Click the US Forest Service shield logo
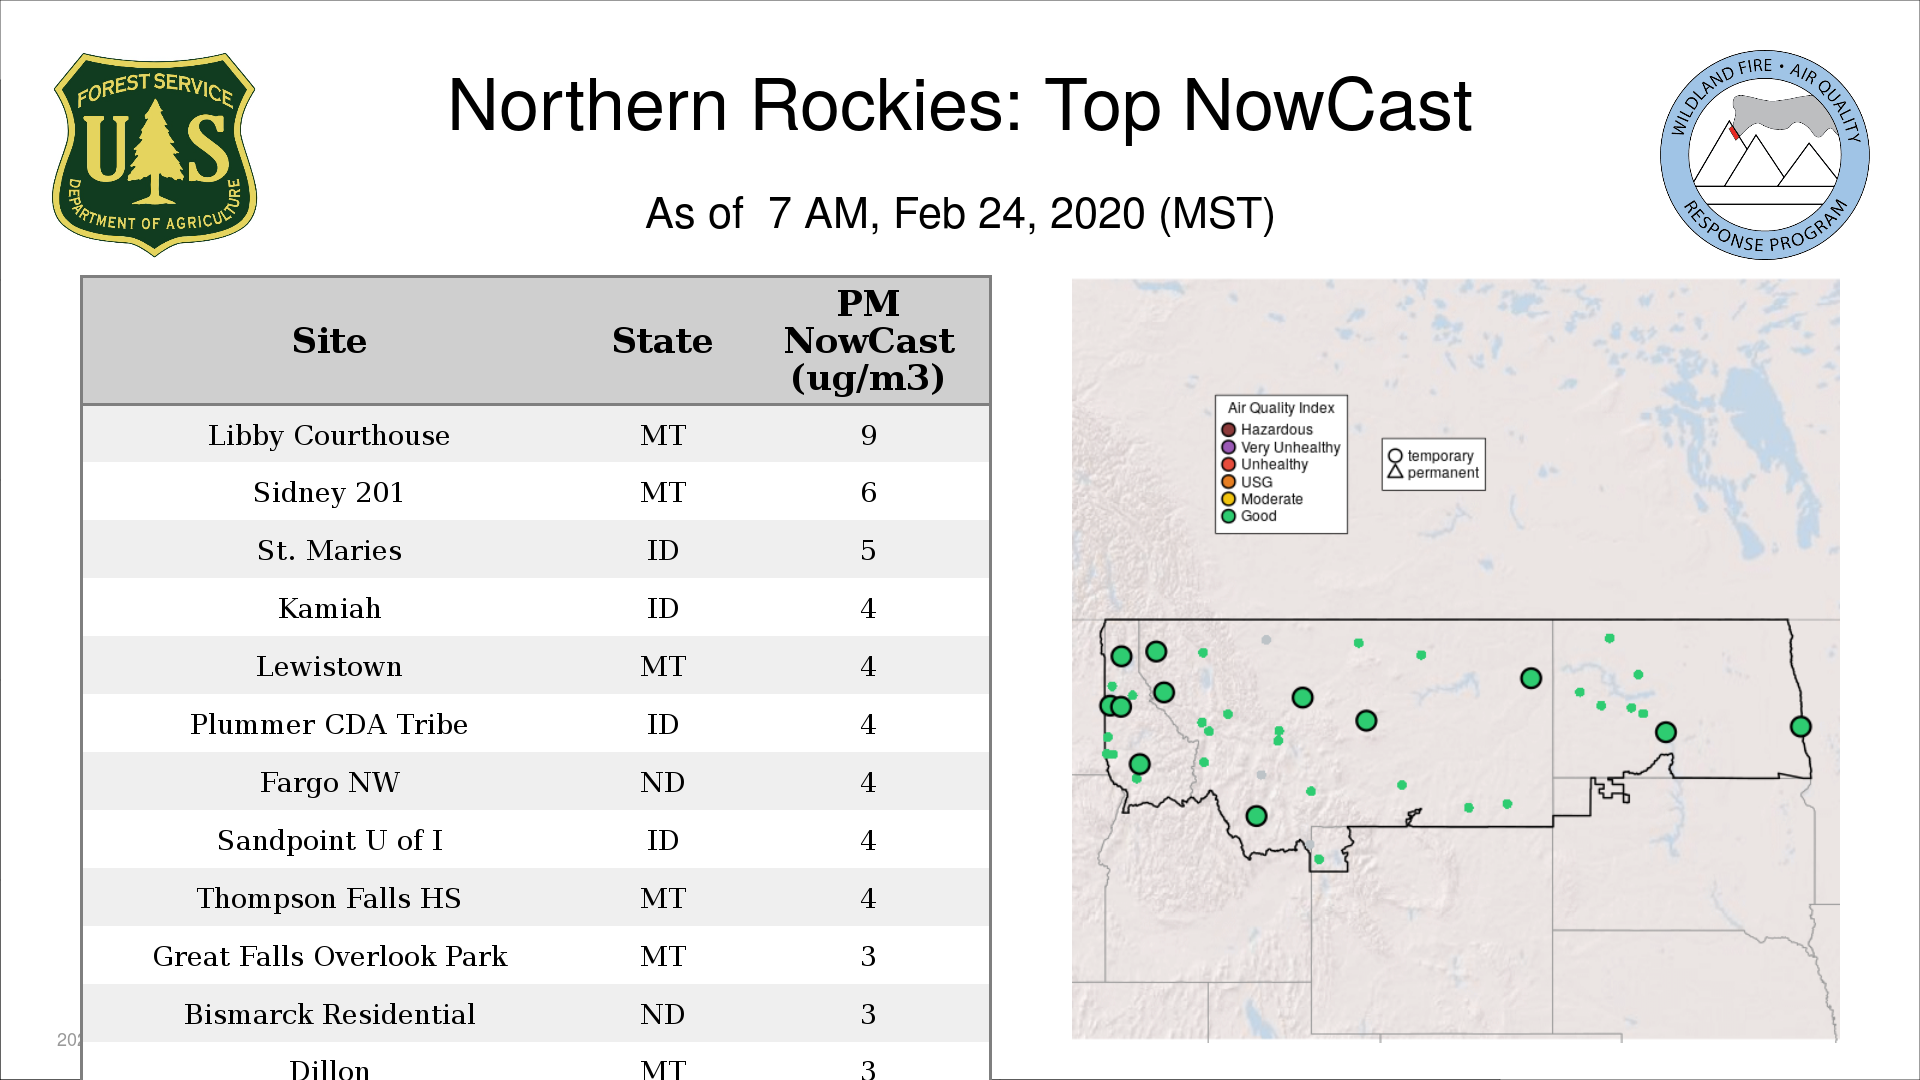Image resolution: width=1920 pixels, height=1080 pixels. pos(154,155)
